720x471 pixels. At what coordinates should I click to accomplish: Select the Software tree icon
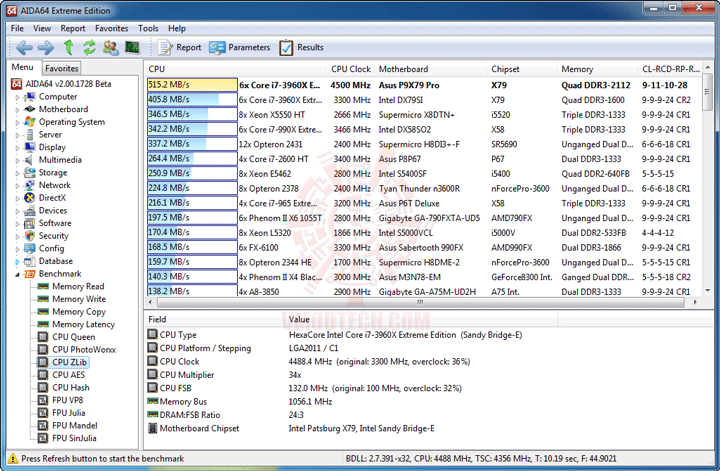(x=30, y=223)
